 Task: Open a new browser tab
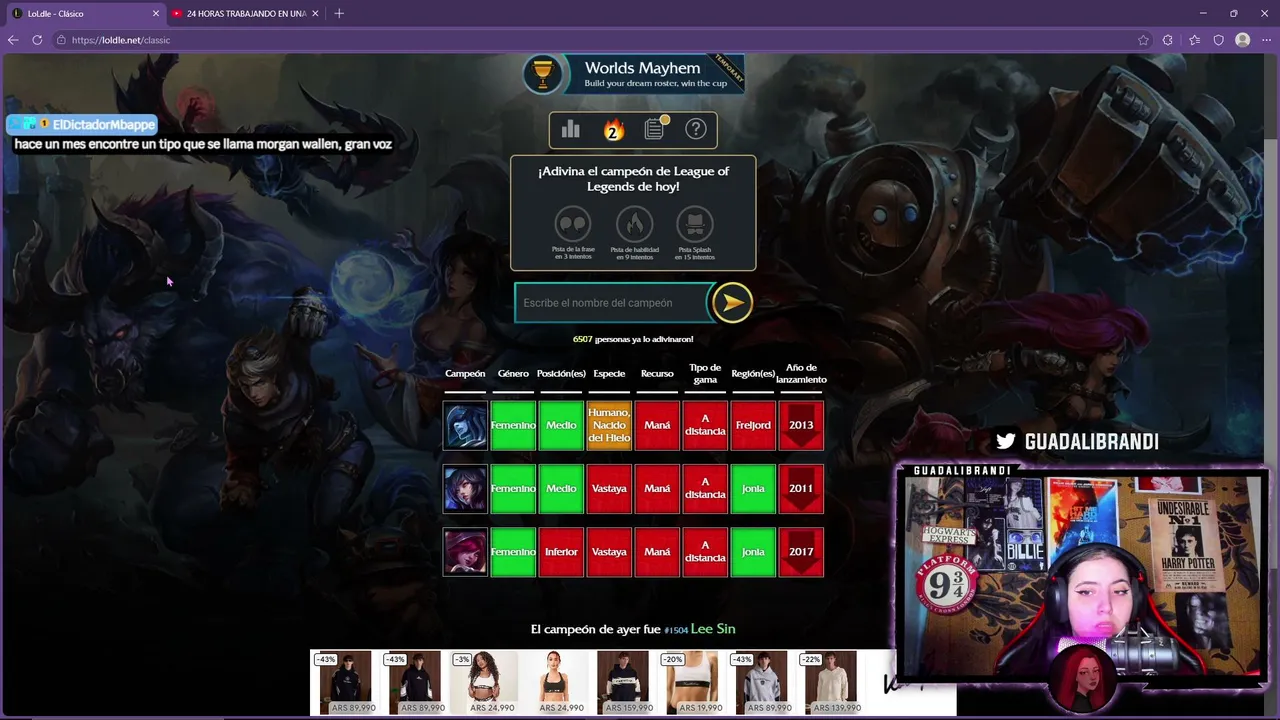(339, 14)
